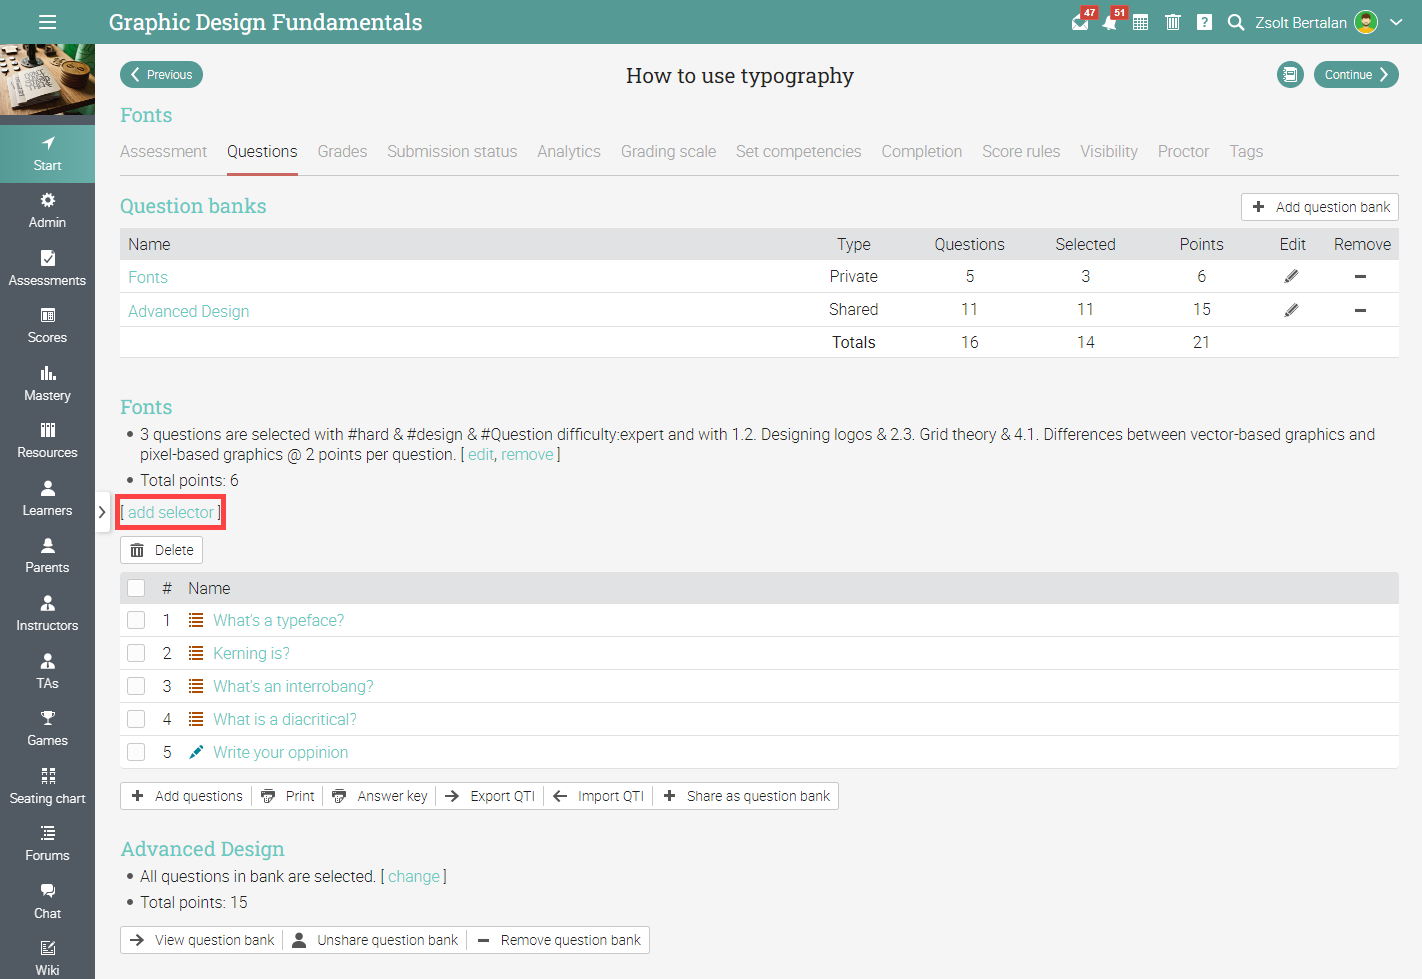Switch to the Assessment tab
1422x979 pixels.
(x=163, y=151)
